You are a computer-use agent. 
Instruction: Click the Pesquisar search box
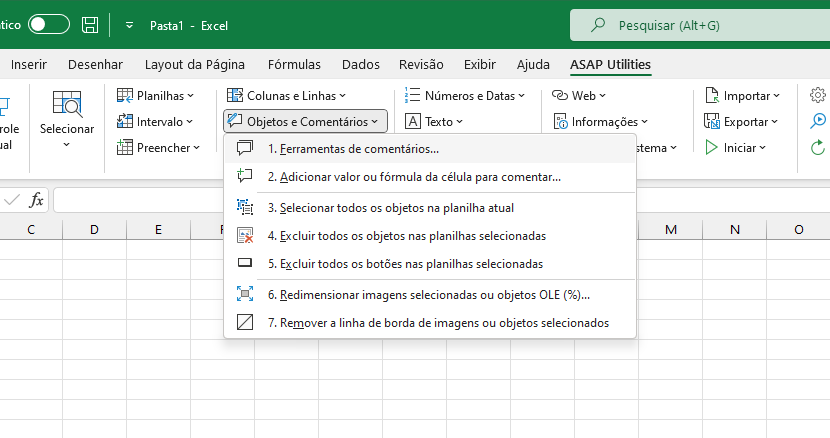700,25
